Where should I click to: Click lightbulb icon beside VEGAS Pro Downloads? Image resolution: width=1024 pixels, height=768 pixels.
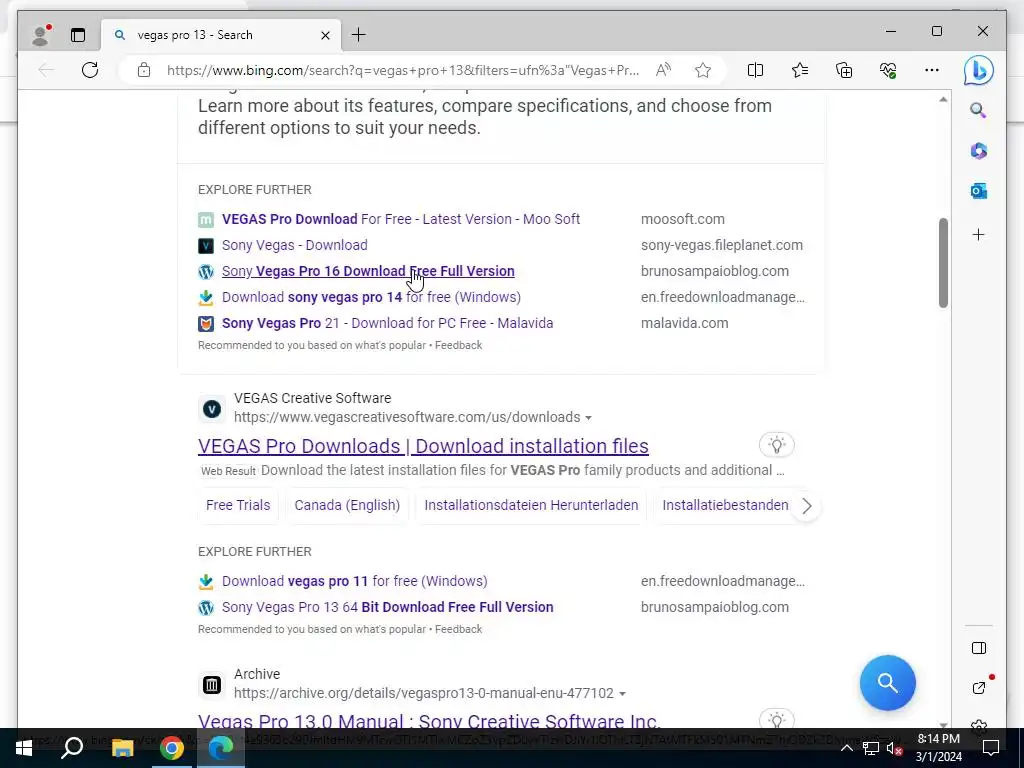776,445
